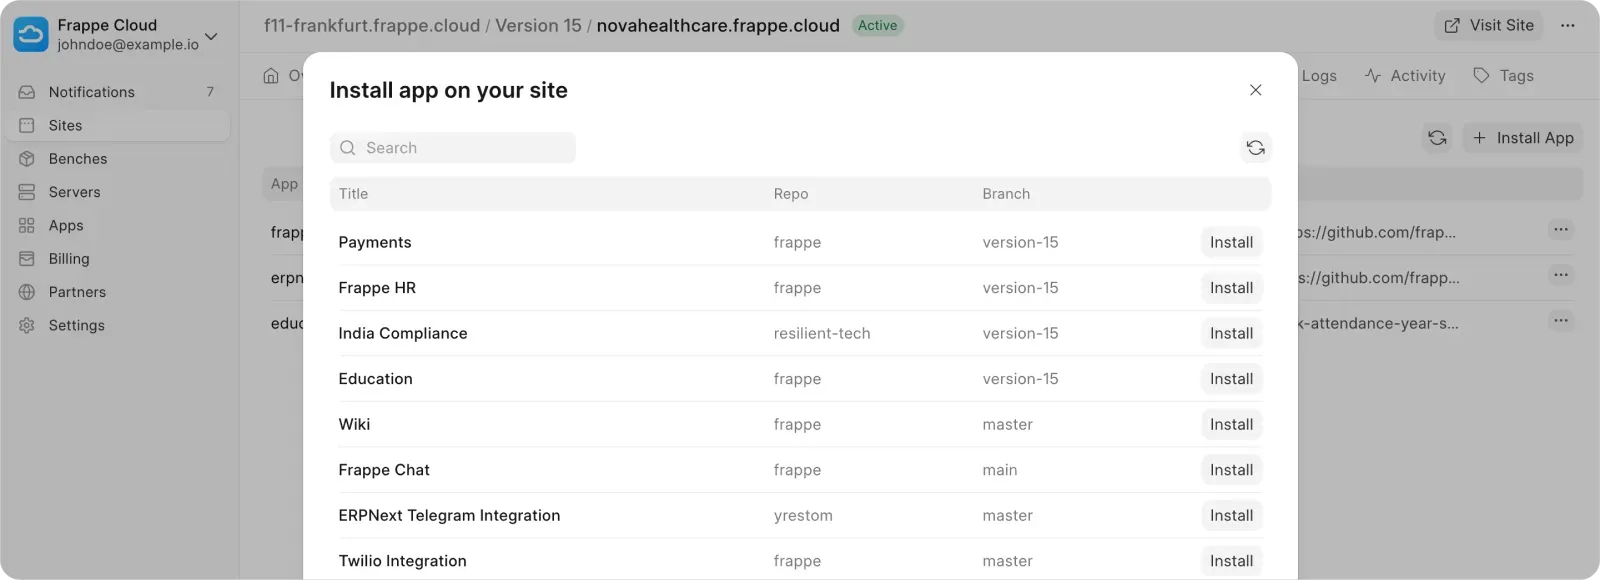Close the Install app dialog
This screenshot has height=580, width=1600.
coord(1255,90)
